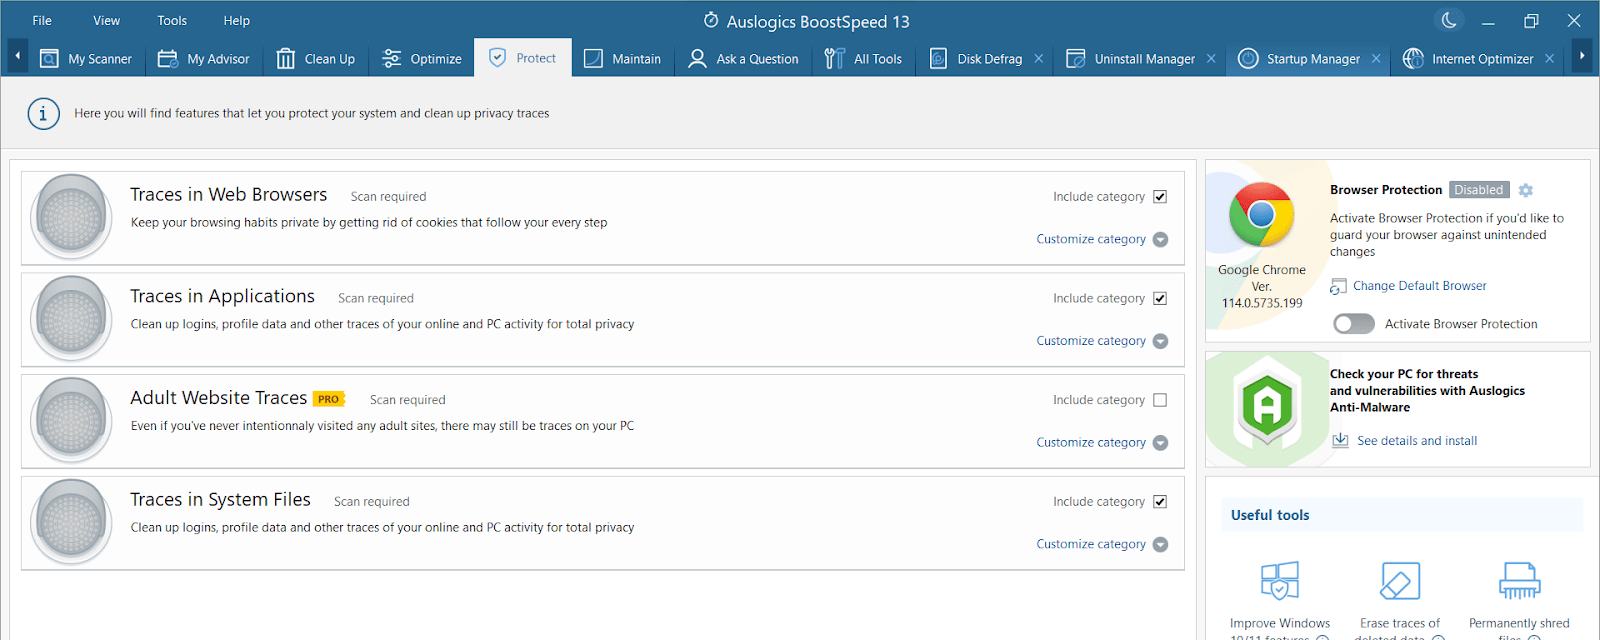The height and width of the screenshot is (640, 1600).
Task: Close the Internet Optimizer tab
Action: 1549,59
